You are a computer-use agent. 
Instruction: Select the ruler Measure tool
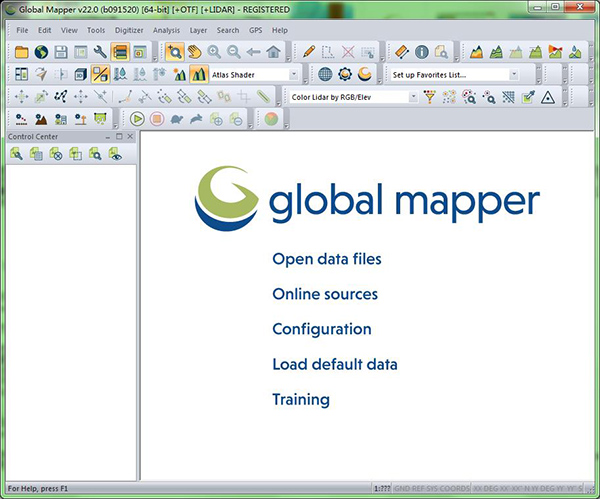click(x=402, y=52)
